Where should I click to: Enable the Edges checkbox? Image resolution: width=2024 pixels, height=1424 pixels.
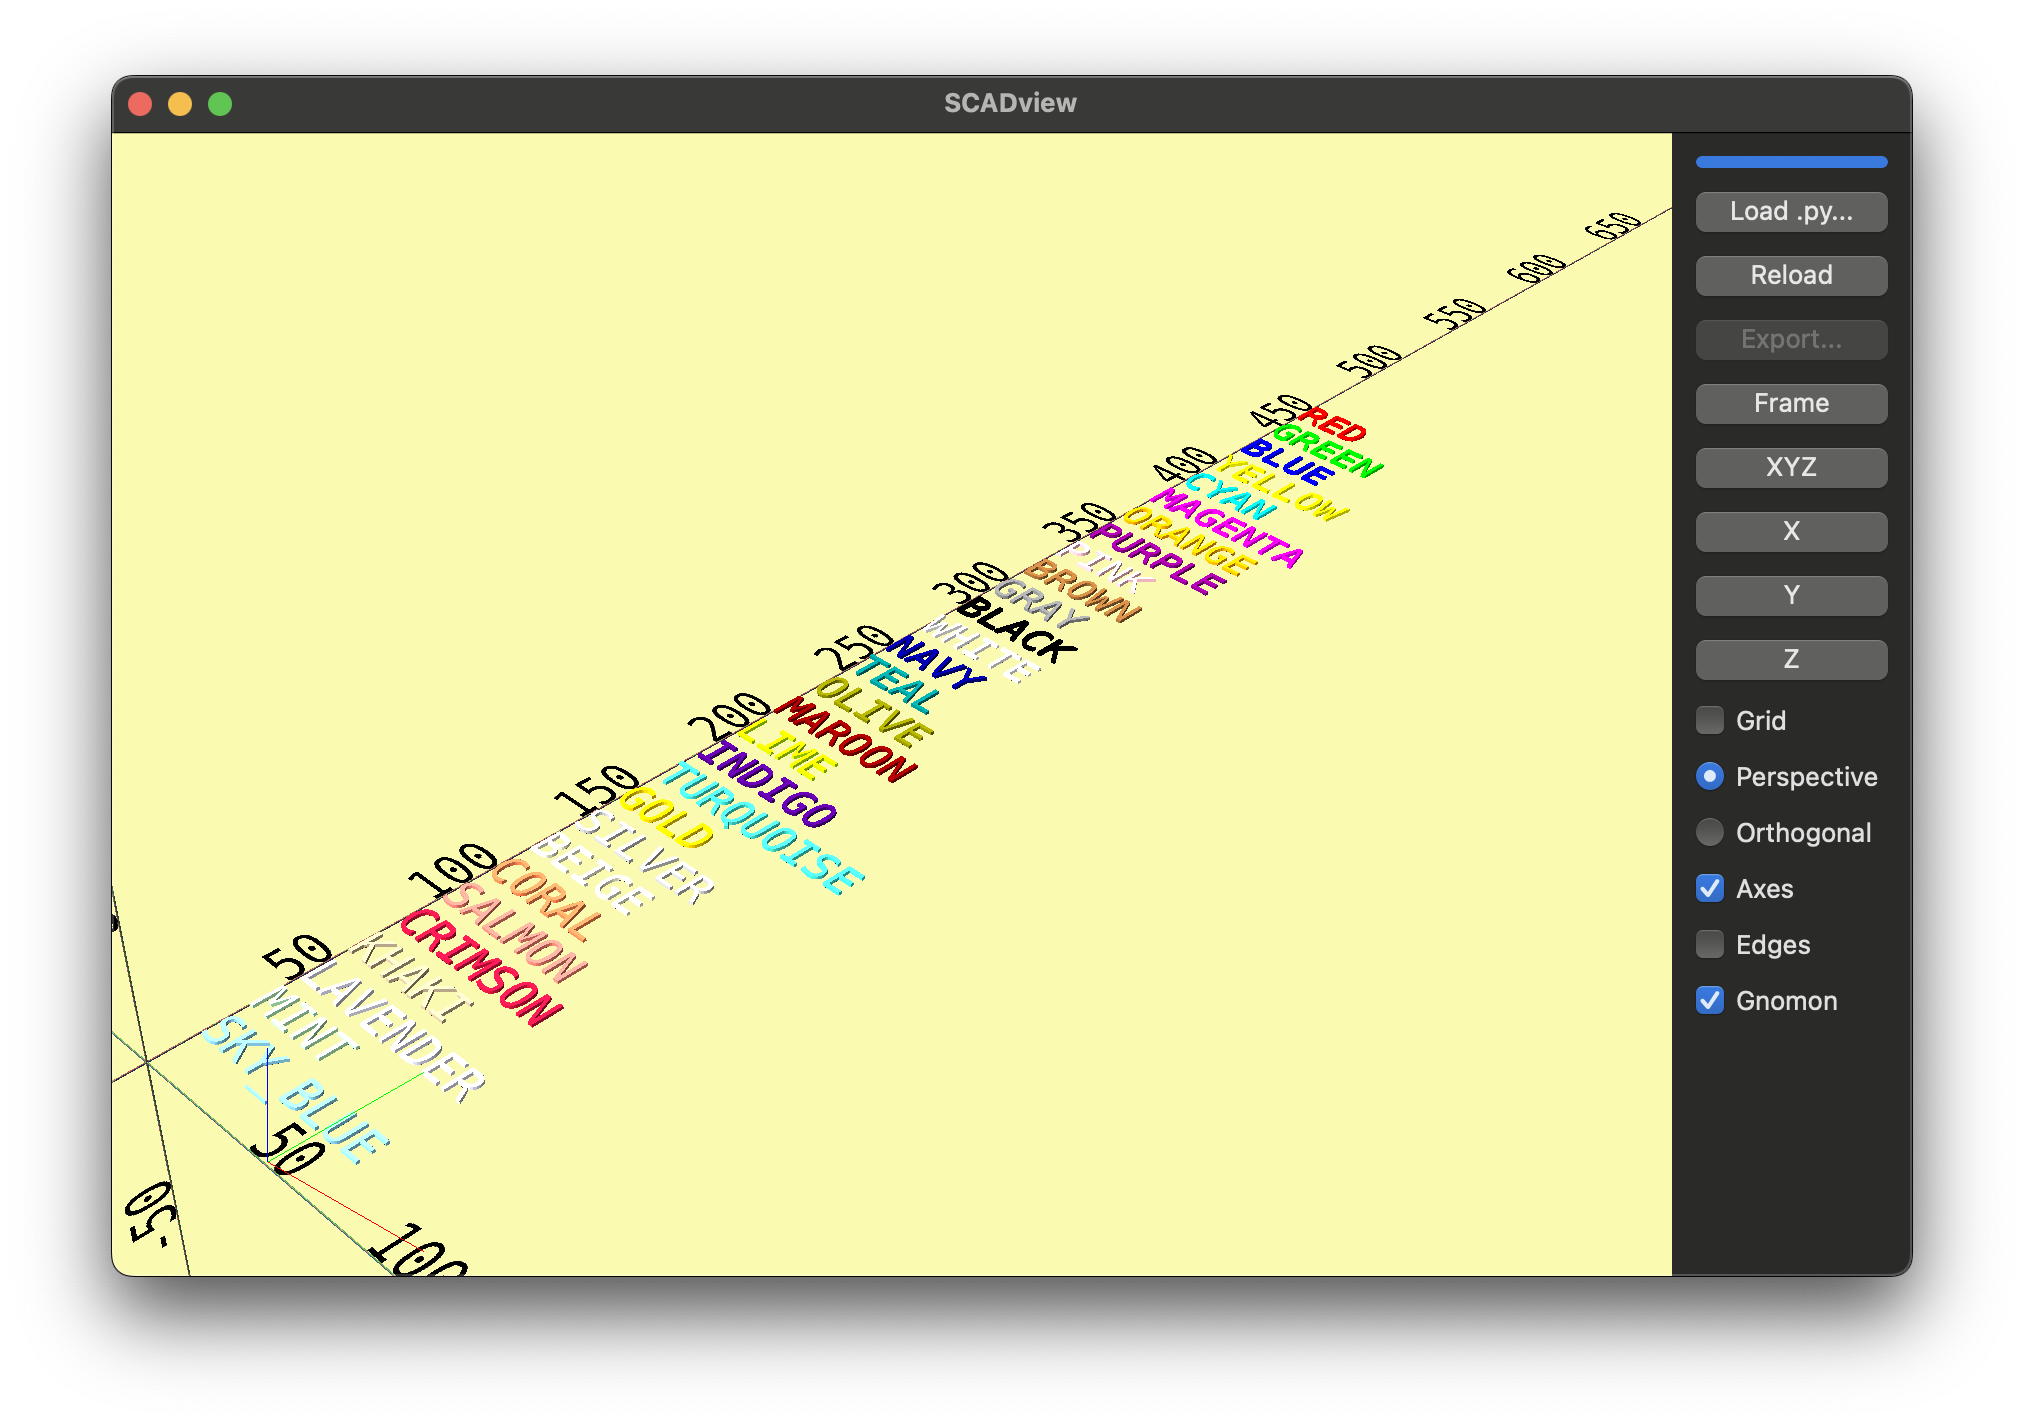(1710, 944)
